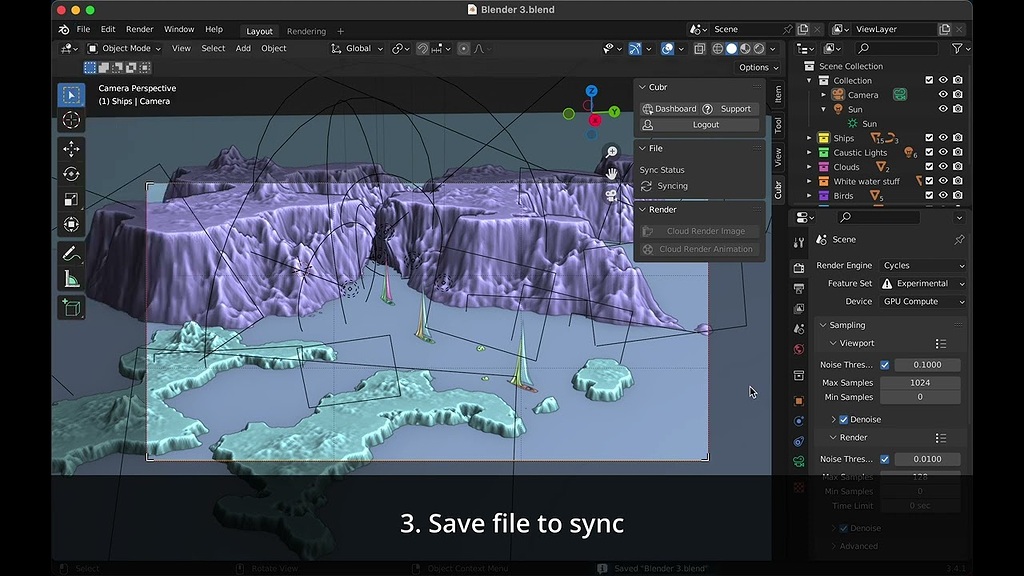This screenshot has width=1024, height=576.
Task: Select the Scale tool
Action: point(71,199)
